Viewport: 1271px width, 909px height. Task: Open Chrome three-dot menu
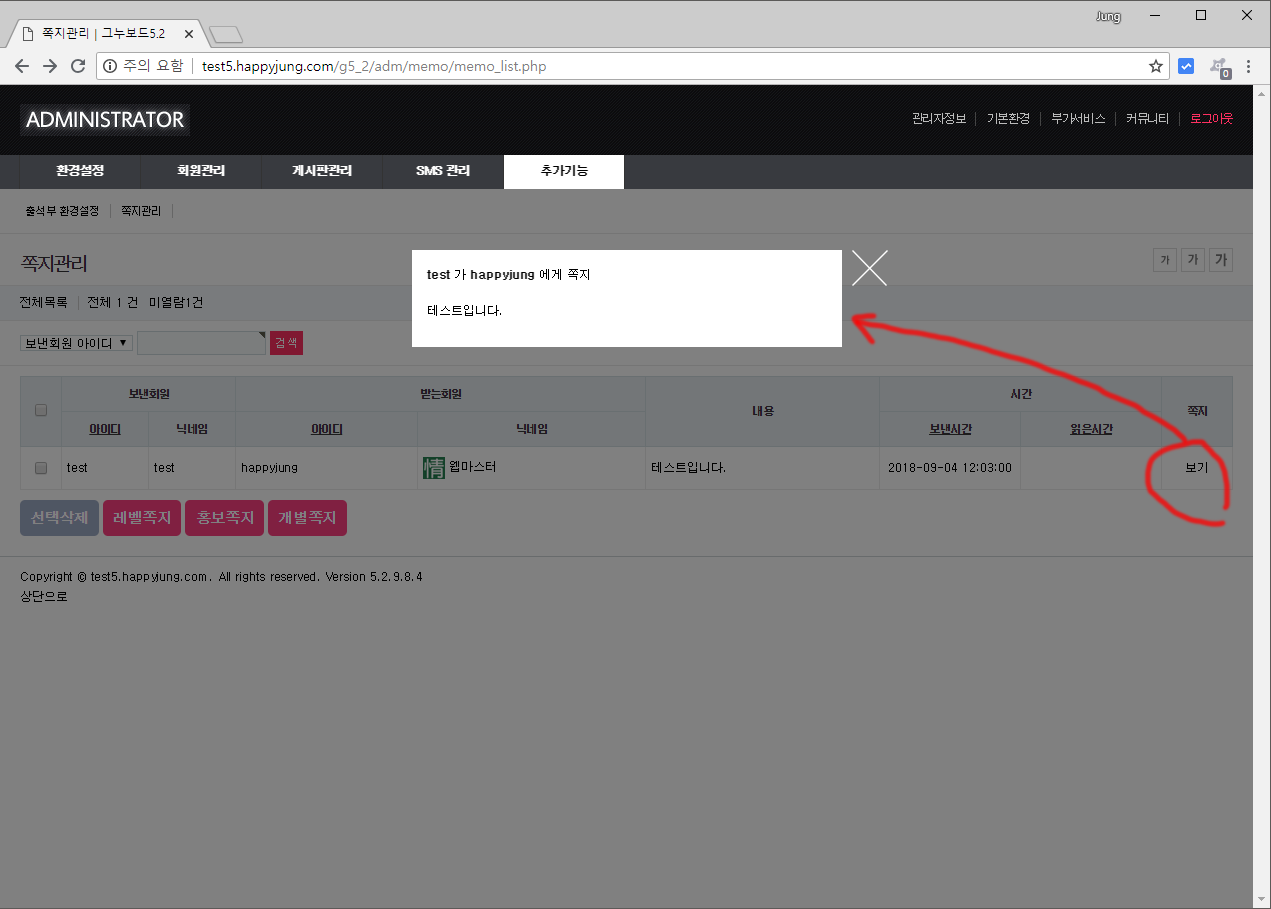tap(1248, 67)
